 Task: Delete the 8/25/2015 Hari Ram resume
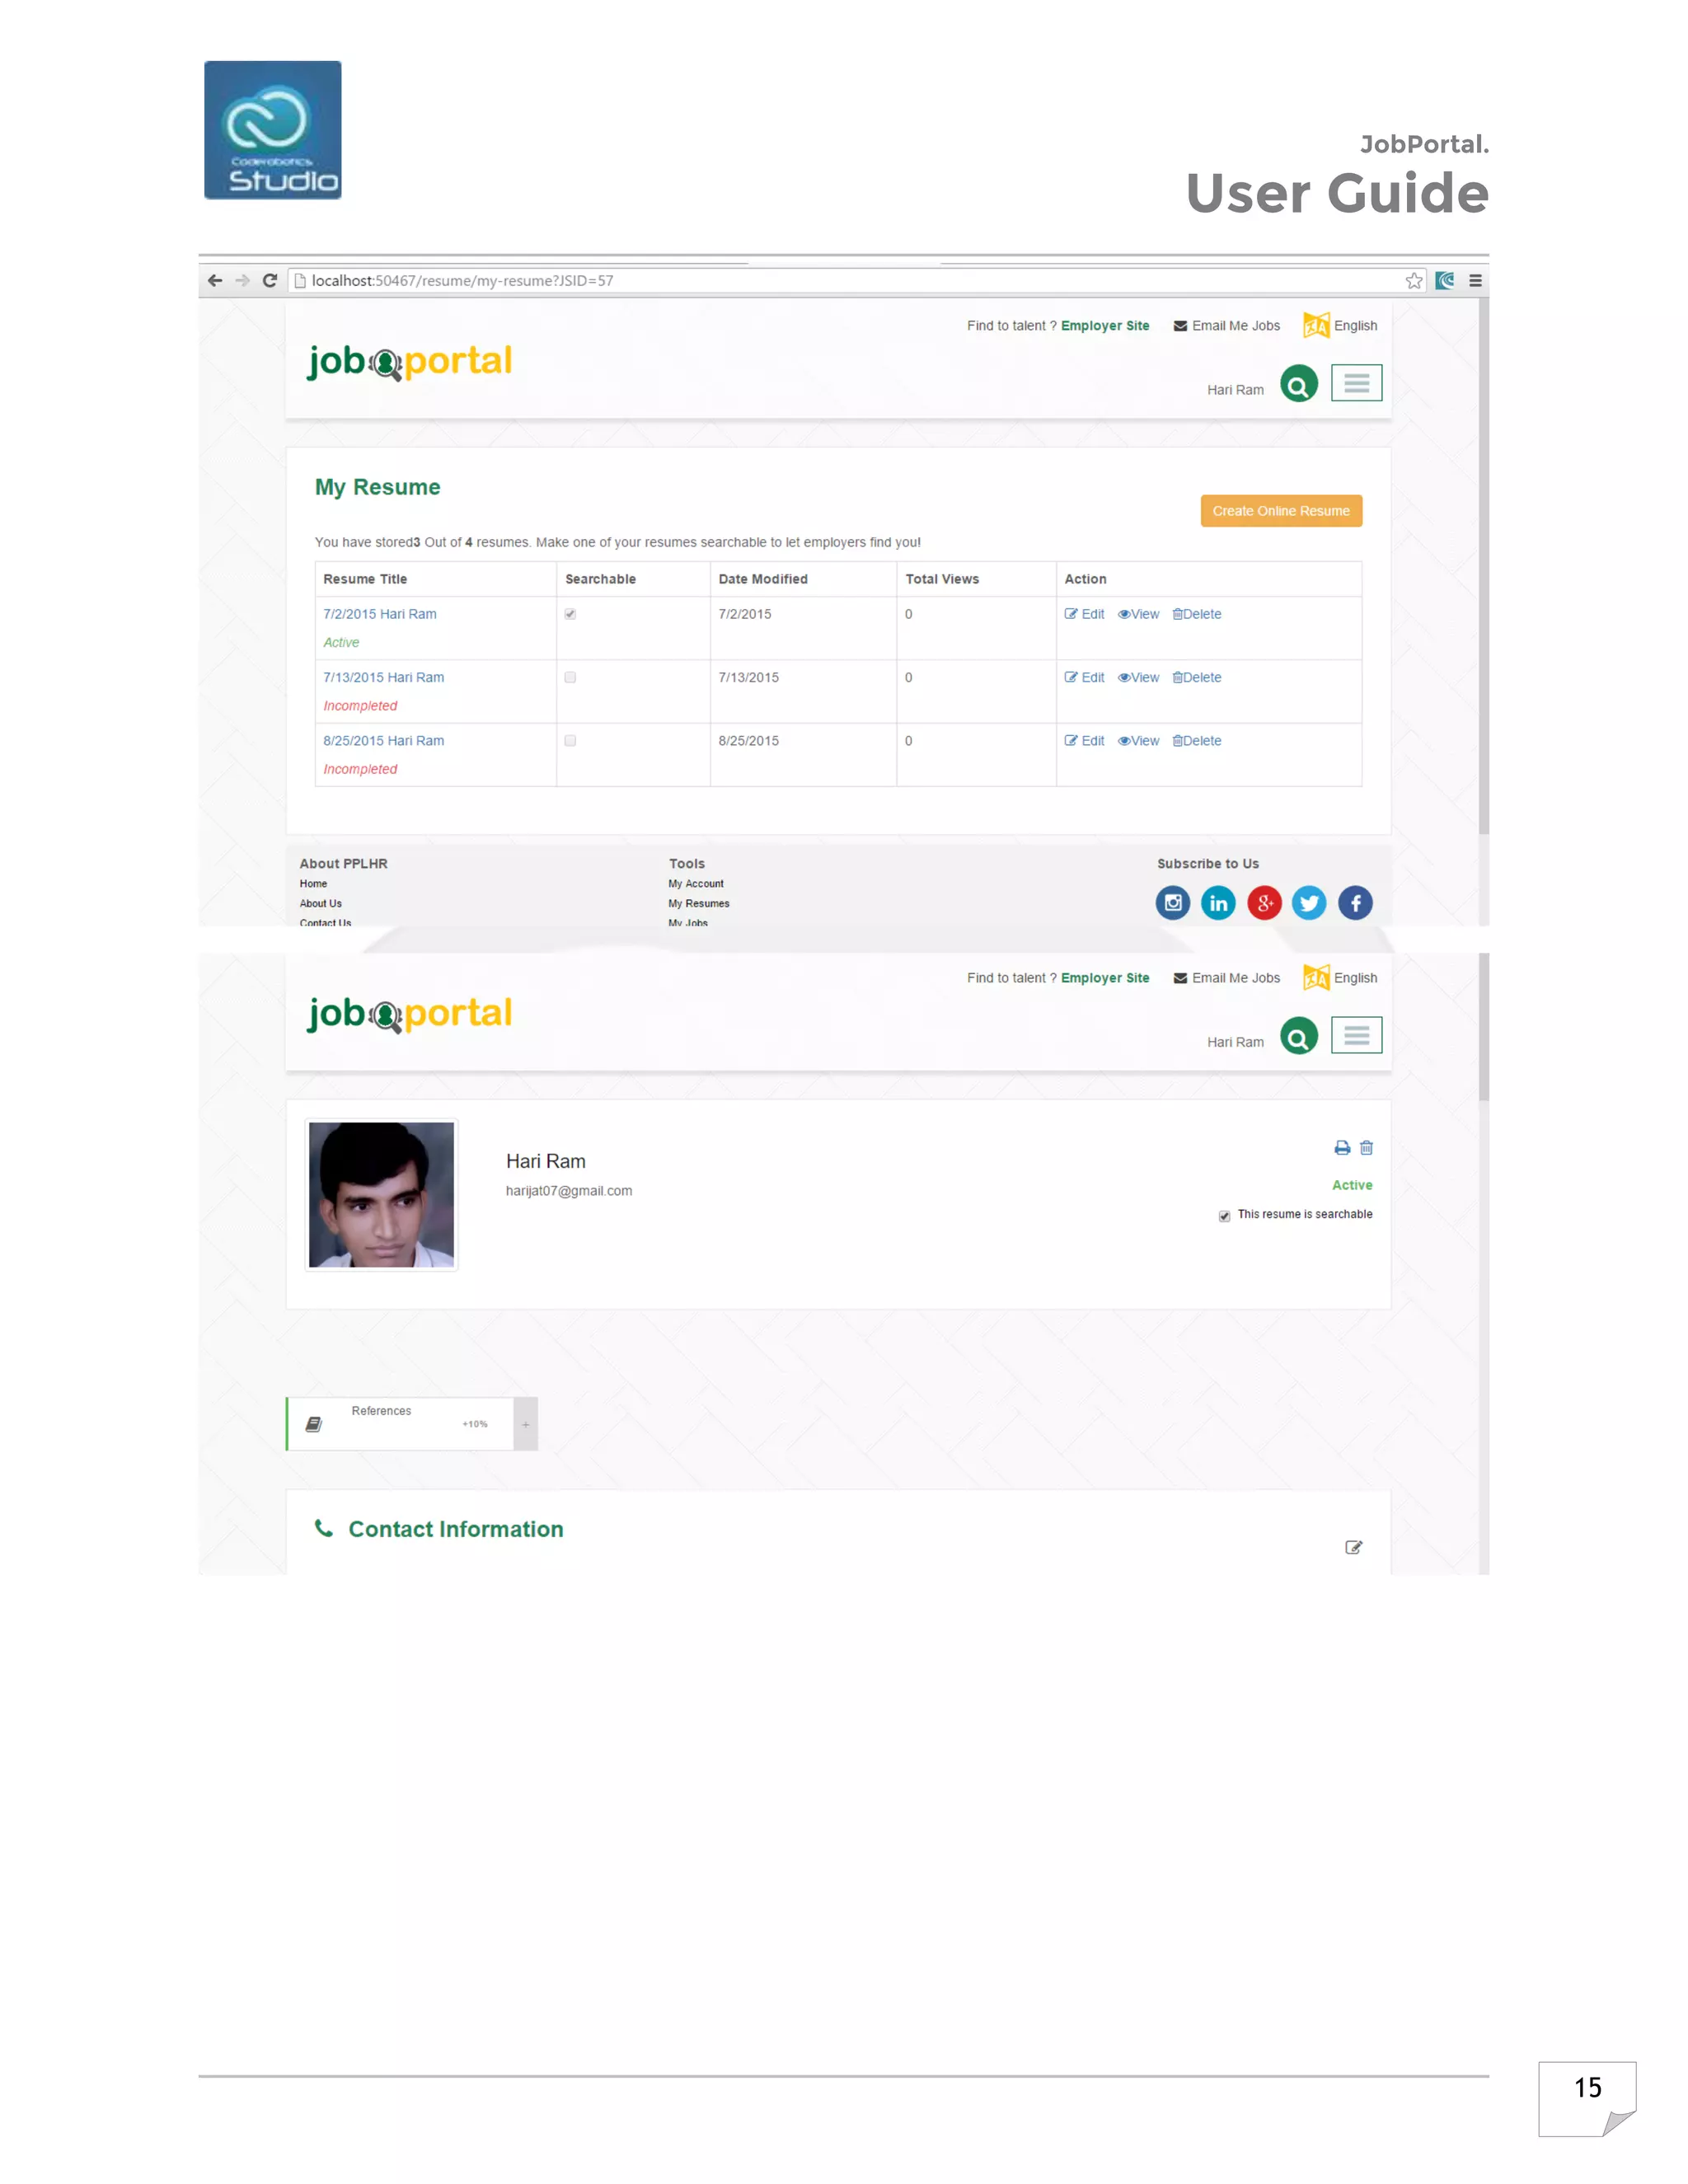[1196, 741]
